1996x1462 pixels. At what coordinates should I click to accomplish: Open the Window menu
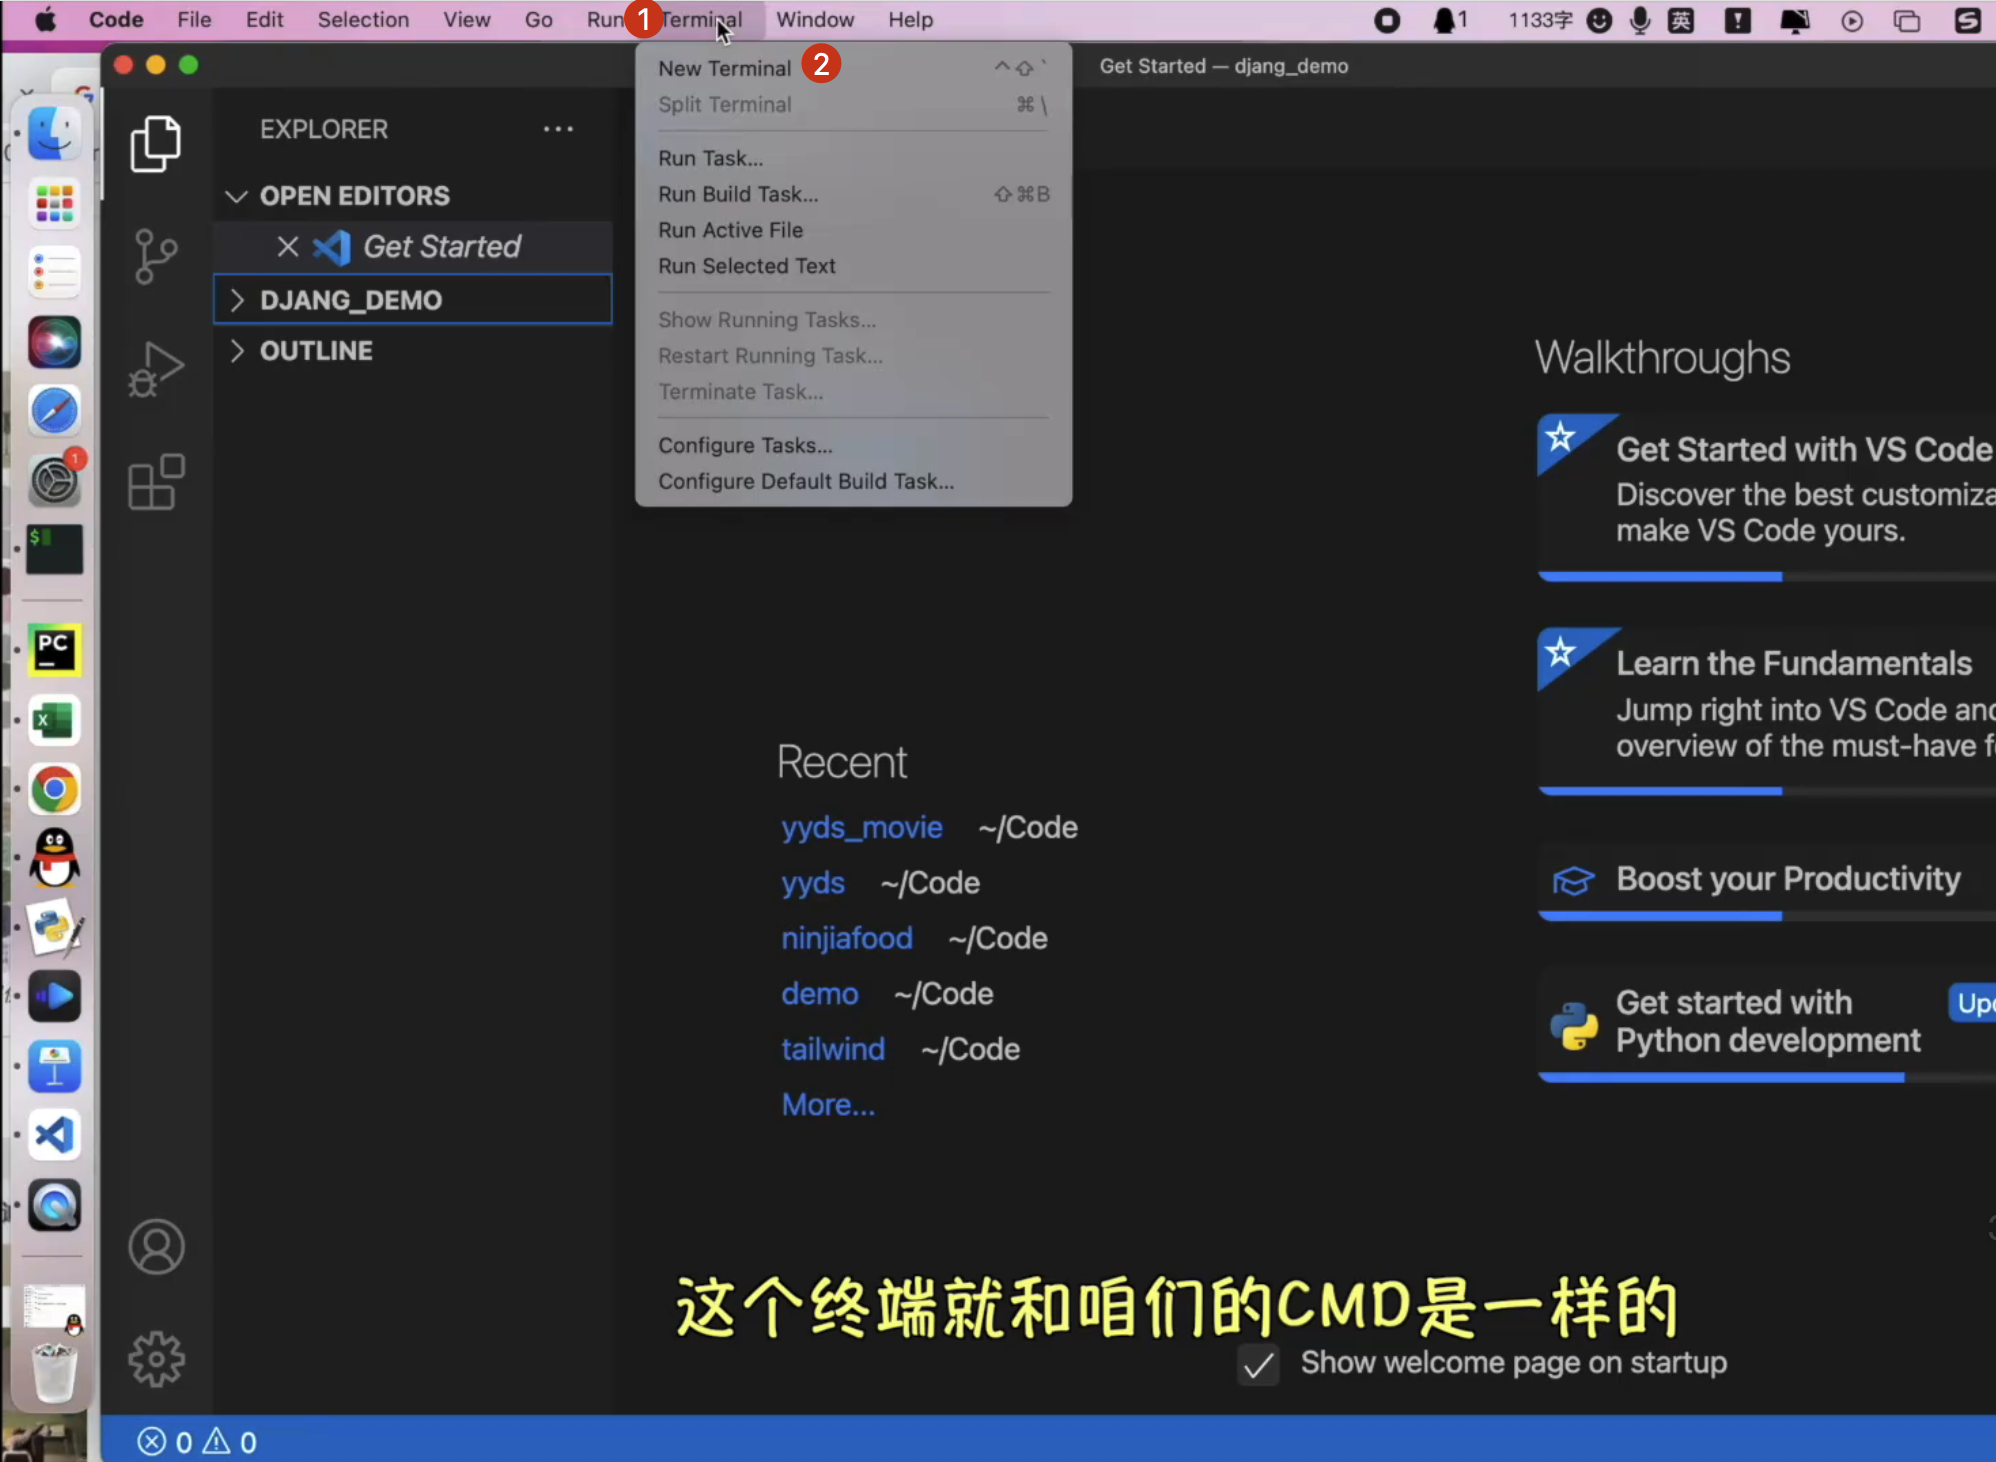pyautogui.click(x=815, y=20)
